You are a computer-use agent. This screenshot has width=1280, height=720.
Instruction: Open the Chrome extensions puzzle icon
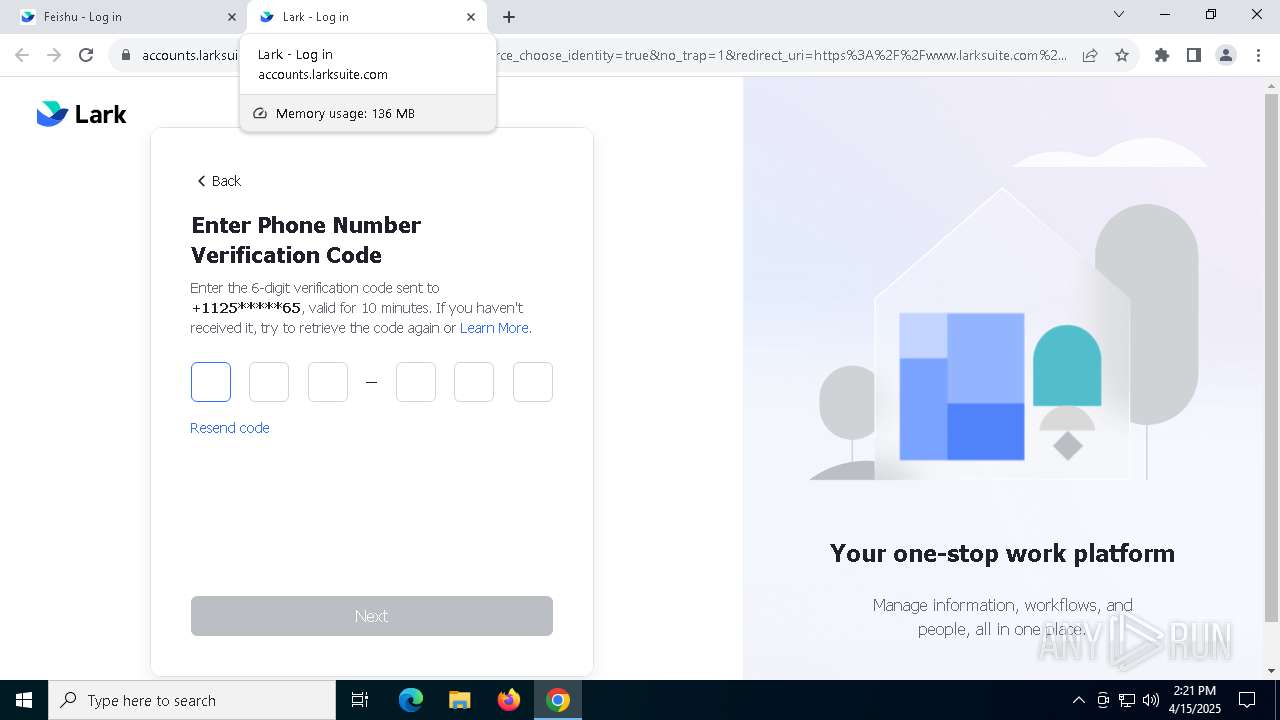tap(1162, 55)
